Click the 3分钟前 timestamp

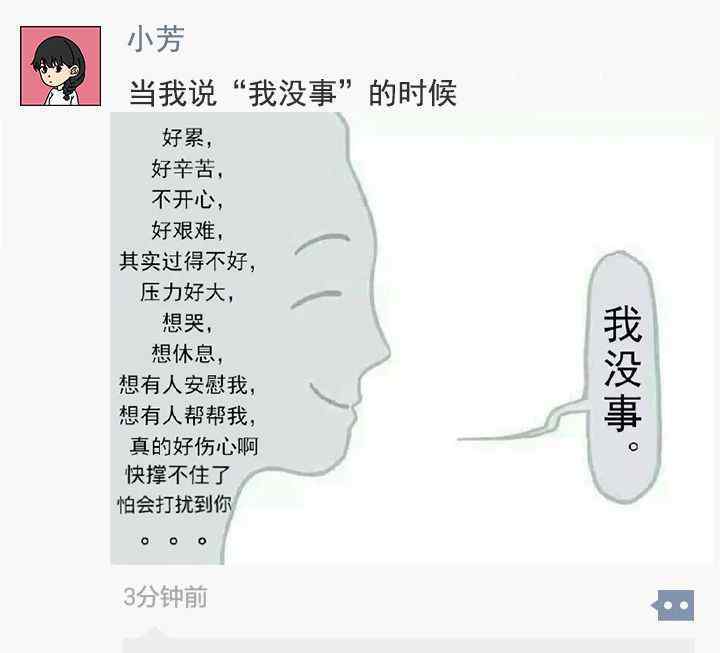pyautogui.click(x=165, y=597)
